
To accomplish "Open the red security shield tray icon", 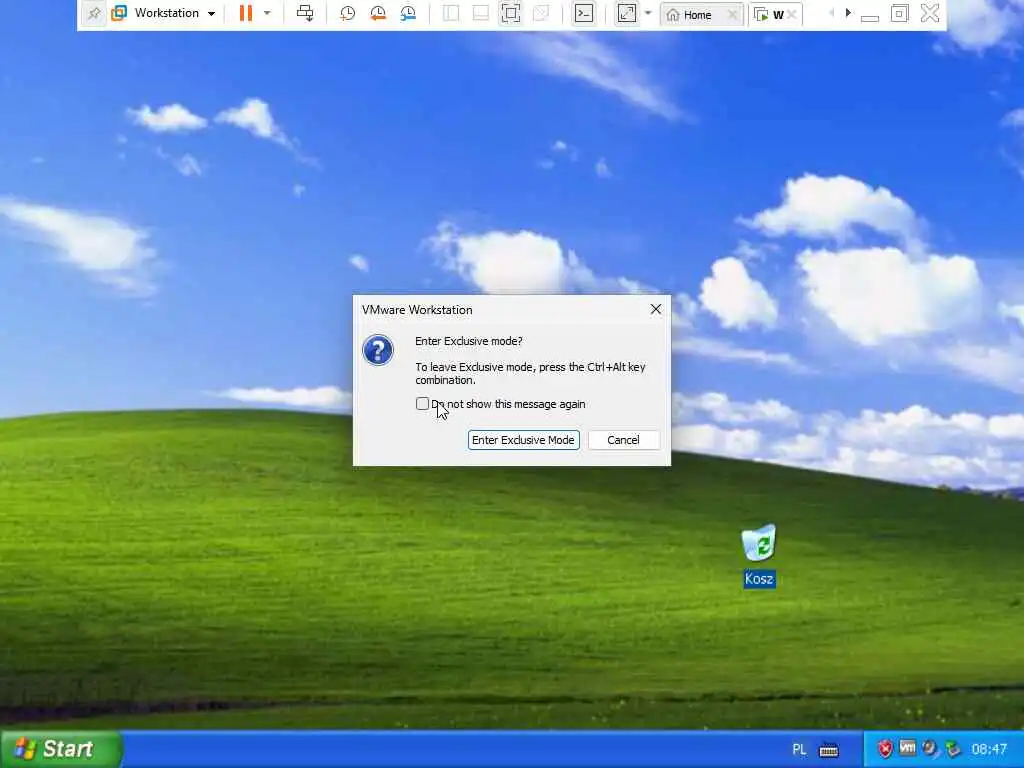I will (885, 748).
